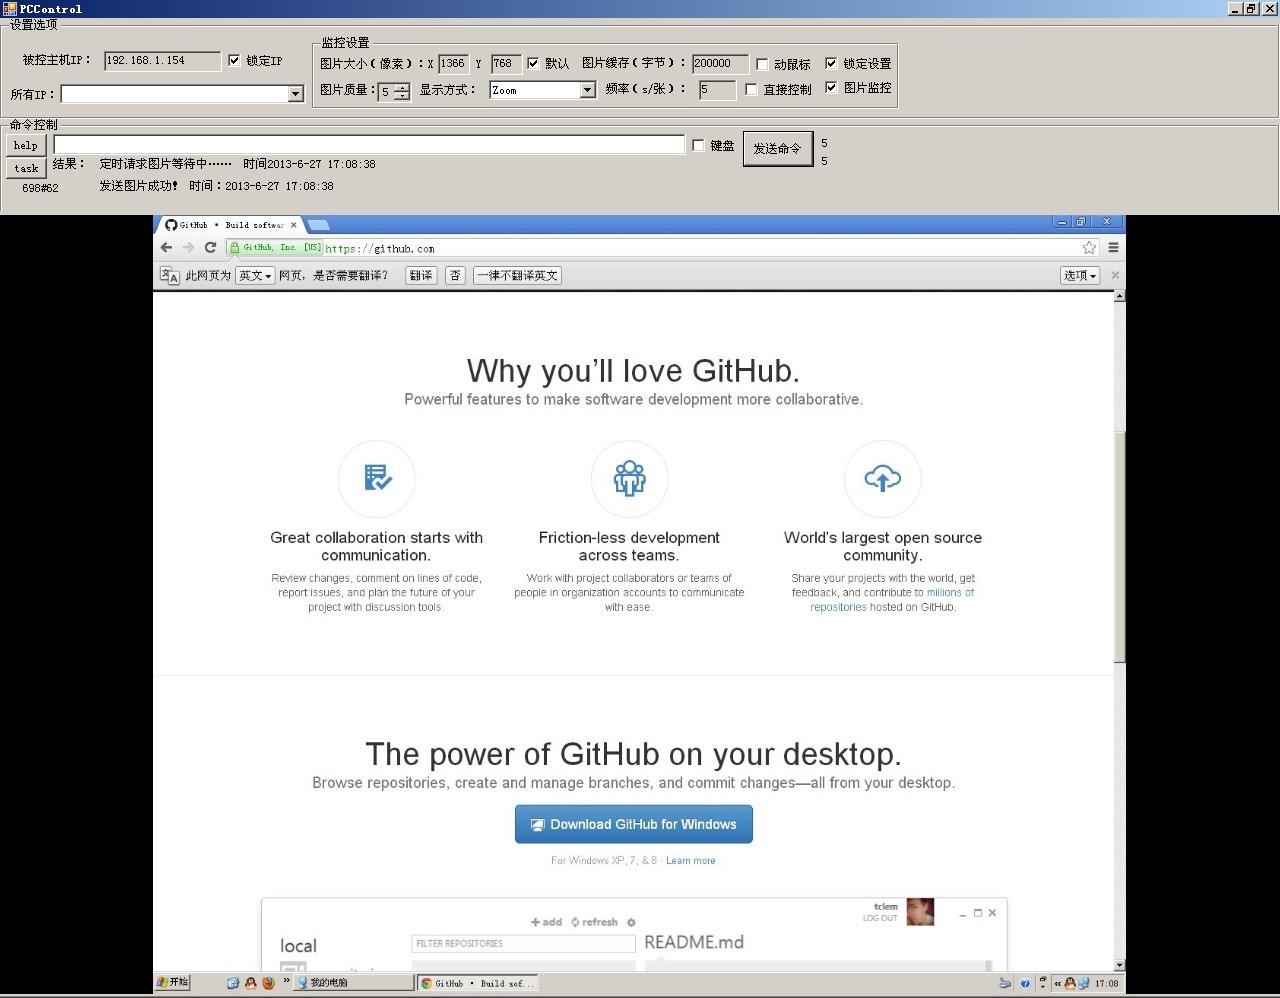The image size is (1280, 998).
Task: Click the green SSL lock badge
Action: pyautogui.click(x=274, y=248)
